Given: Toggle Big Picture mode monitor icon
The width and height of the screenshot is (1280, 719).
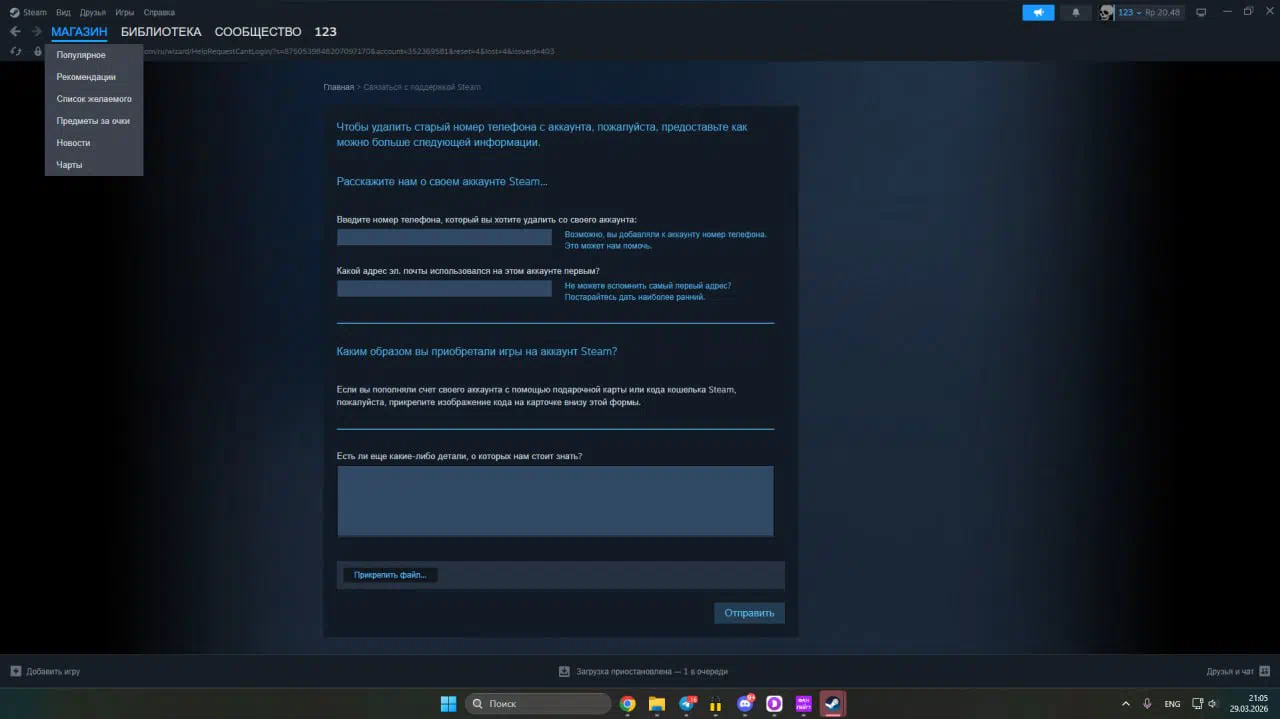Looking at the screenshot, I should click(1201, 12).
